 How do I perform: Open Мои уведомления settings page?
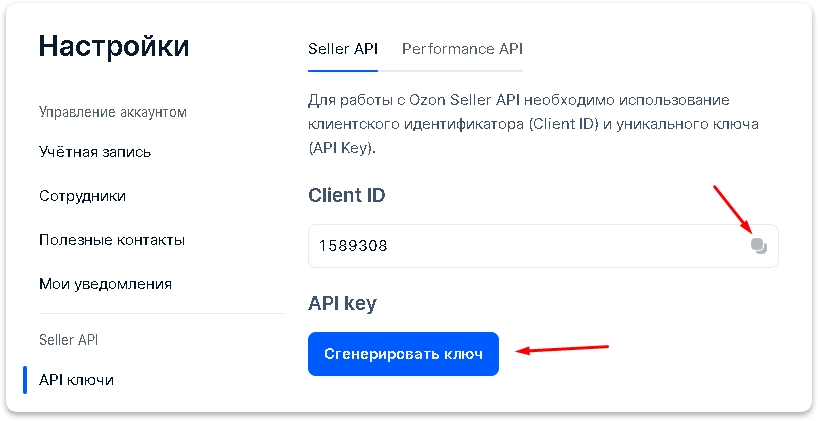[105, 284]
